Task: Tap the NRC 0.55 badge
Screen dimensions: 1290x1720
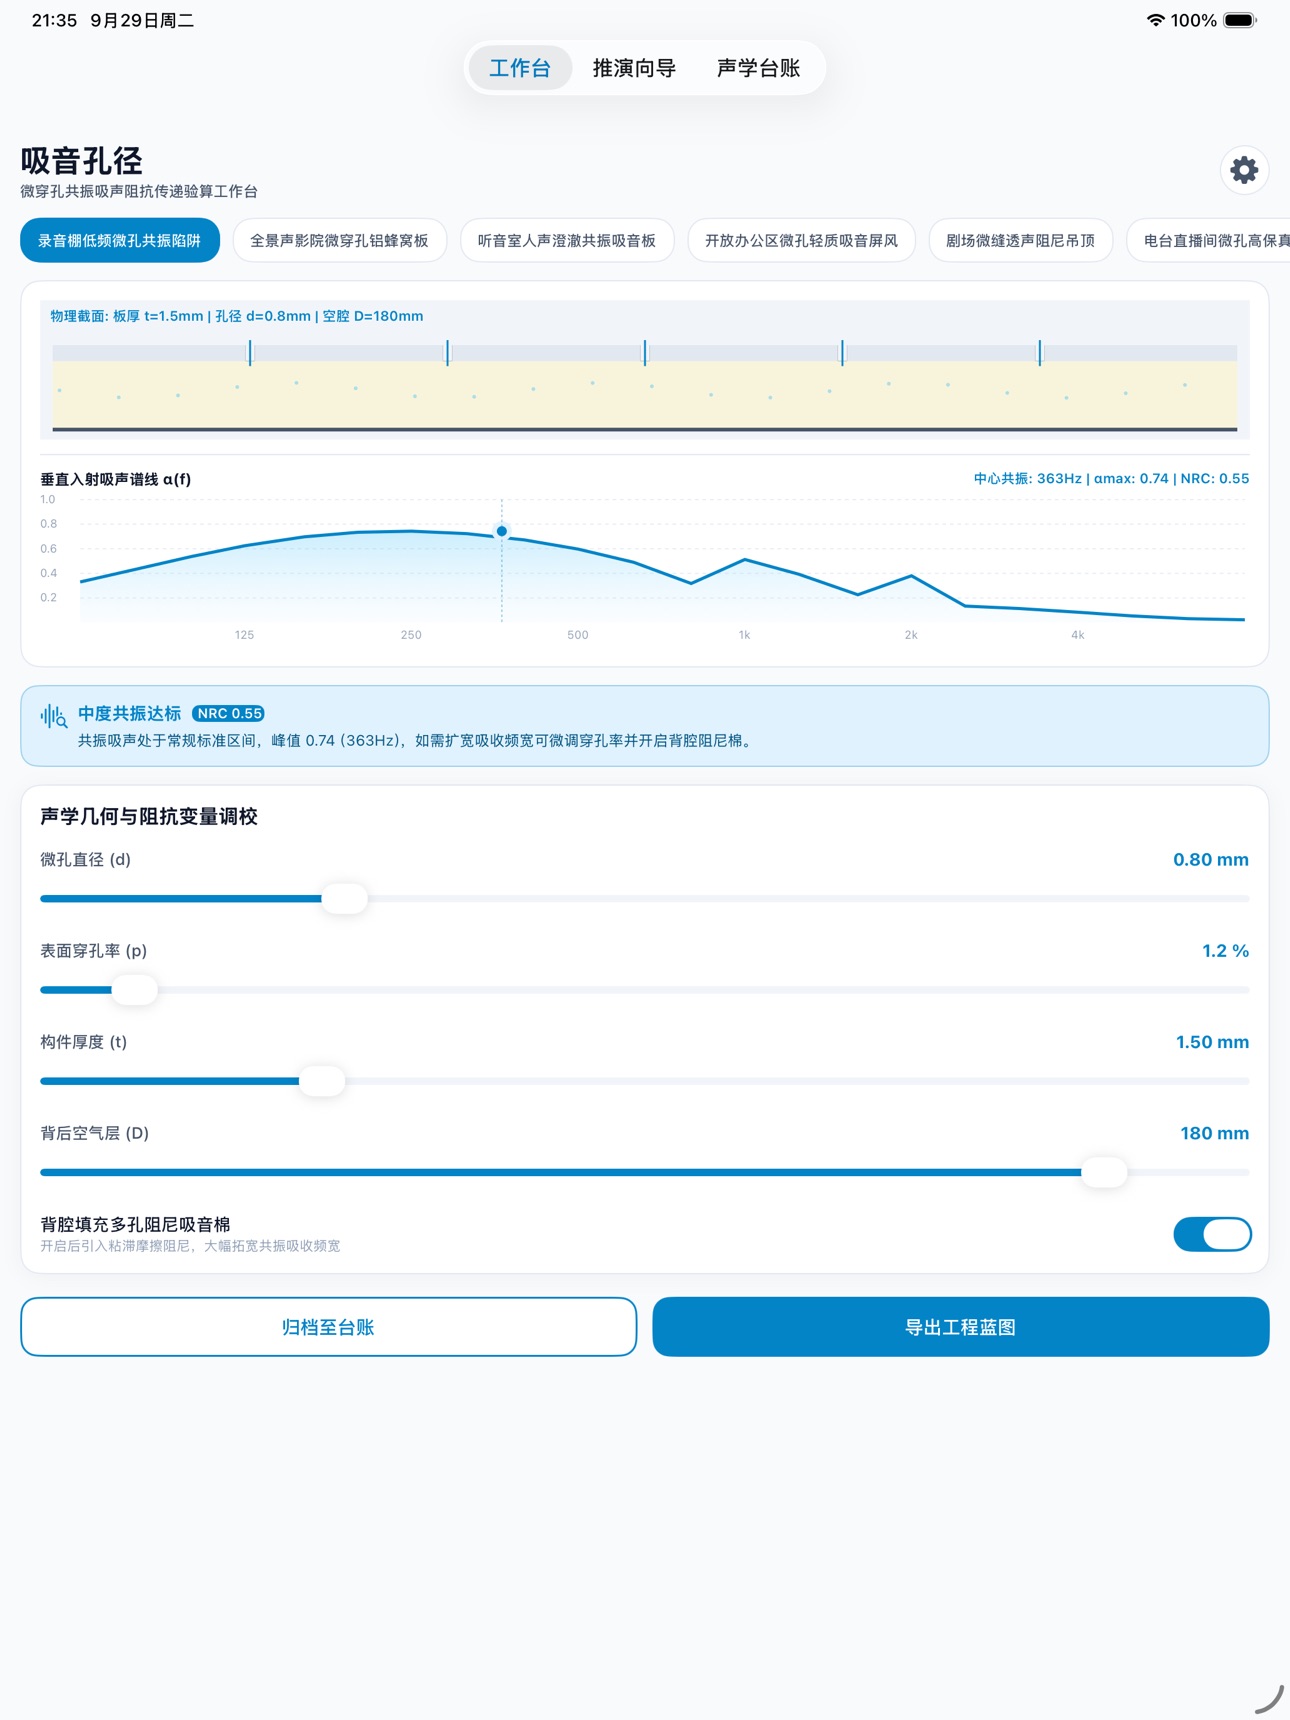Action: [228, 713]
